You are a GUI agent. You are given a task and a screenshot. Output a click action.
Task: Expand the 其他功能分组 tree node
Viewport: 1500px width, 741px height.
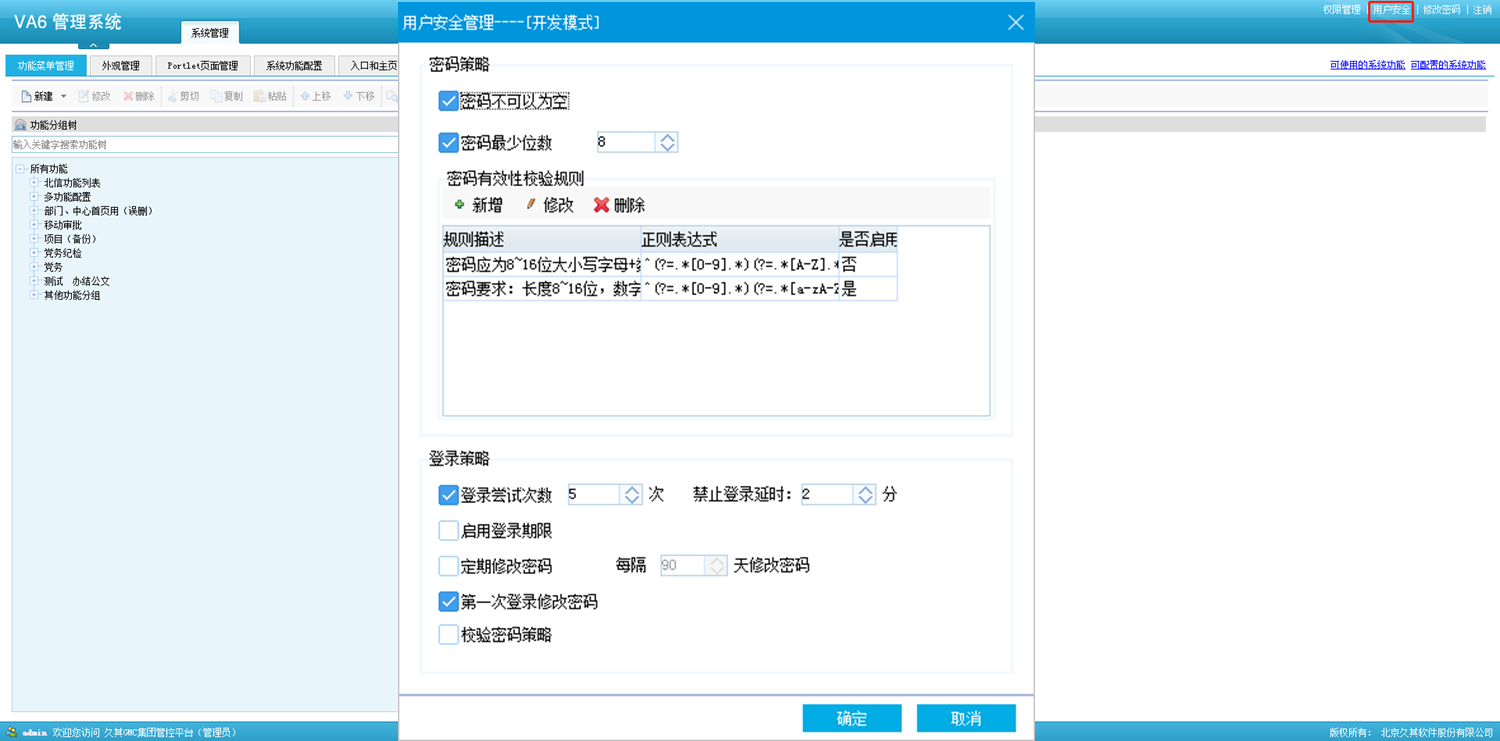point(34,295)
